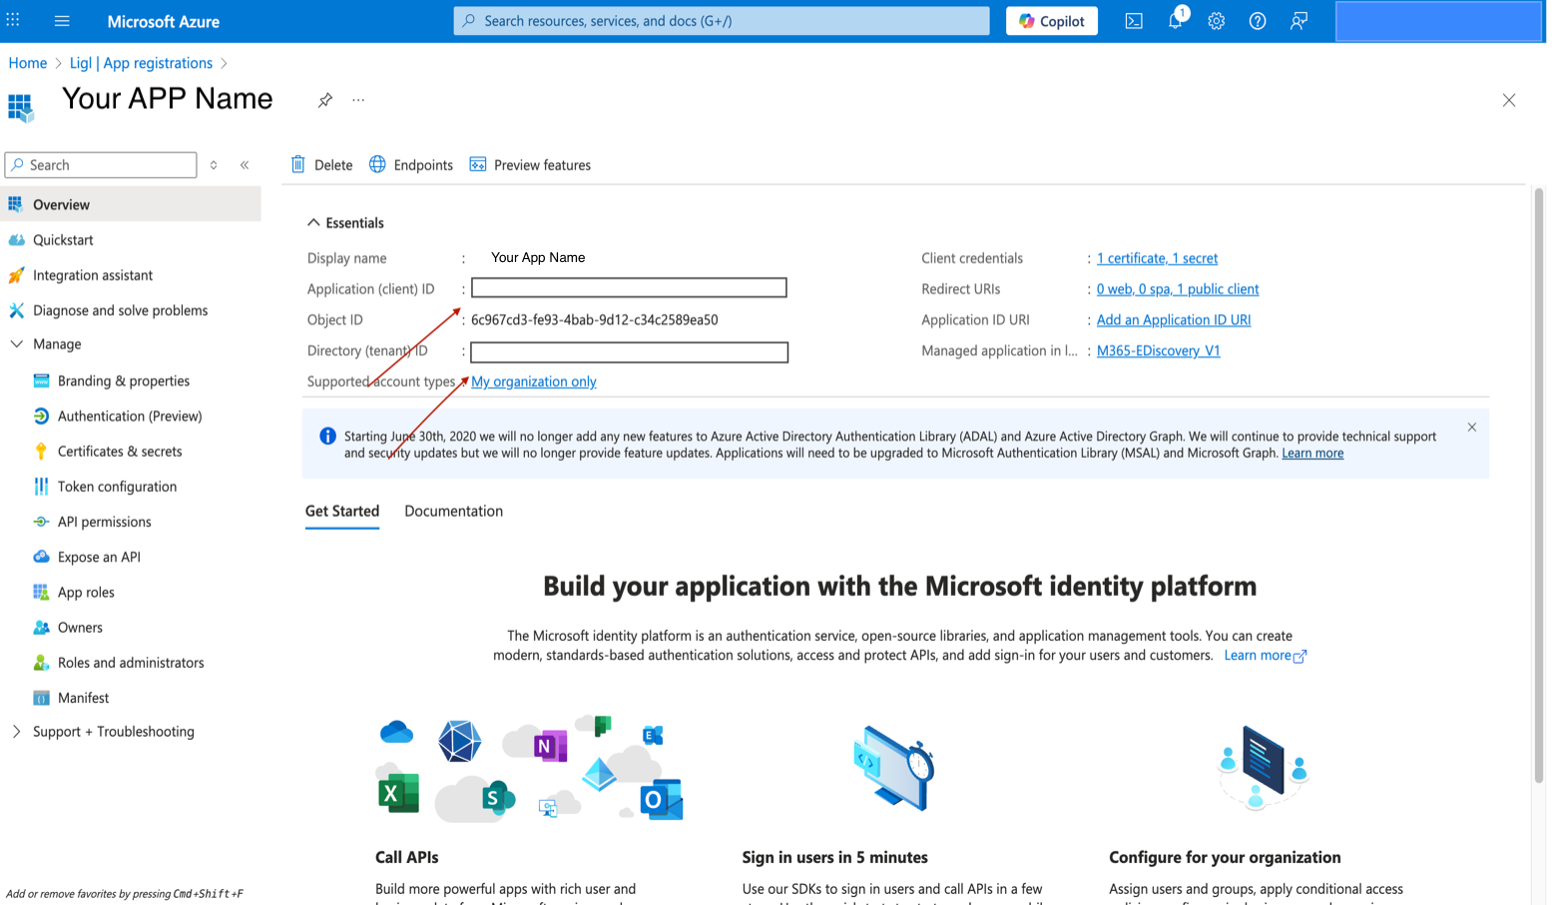Click the Sign in users in 5 minutes heading

pyautogui.click(x=835, y=857)
